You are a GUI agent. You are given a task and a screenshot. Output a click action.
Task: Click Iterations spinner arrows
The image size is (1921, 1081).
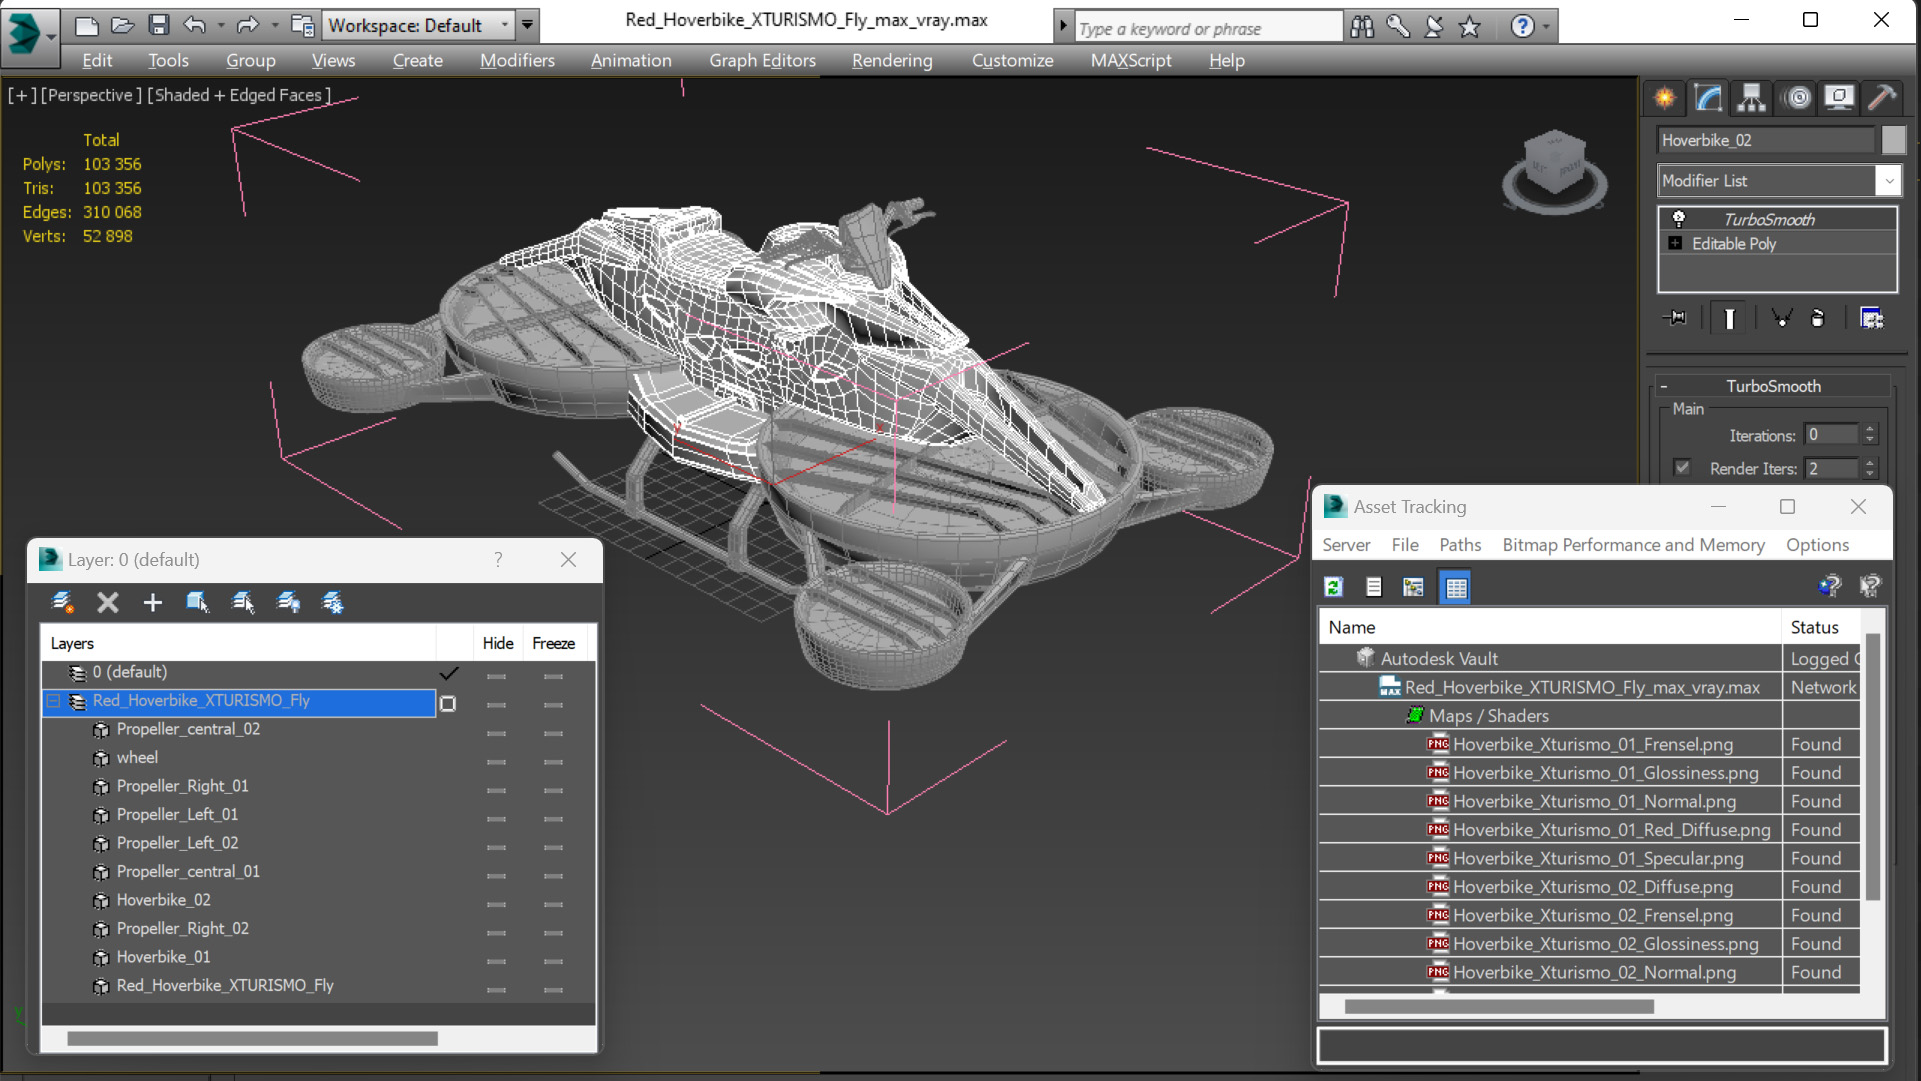(1870, 434)
